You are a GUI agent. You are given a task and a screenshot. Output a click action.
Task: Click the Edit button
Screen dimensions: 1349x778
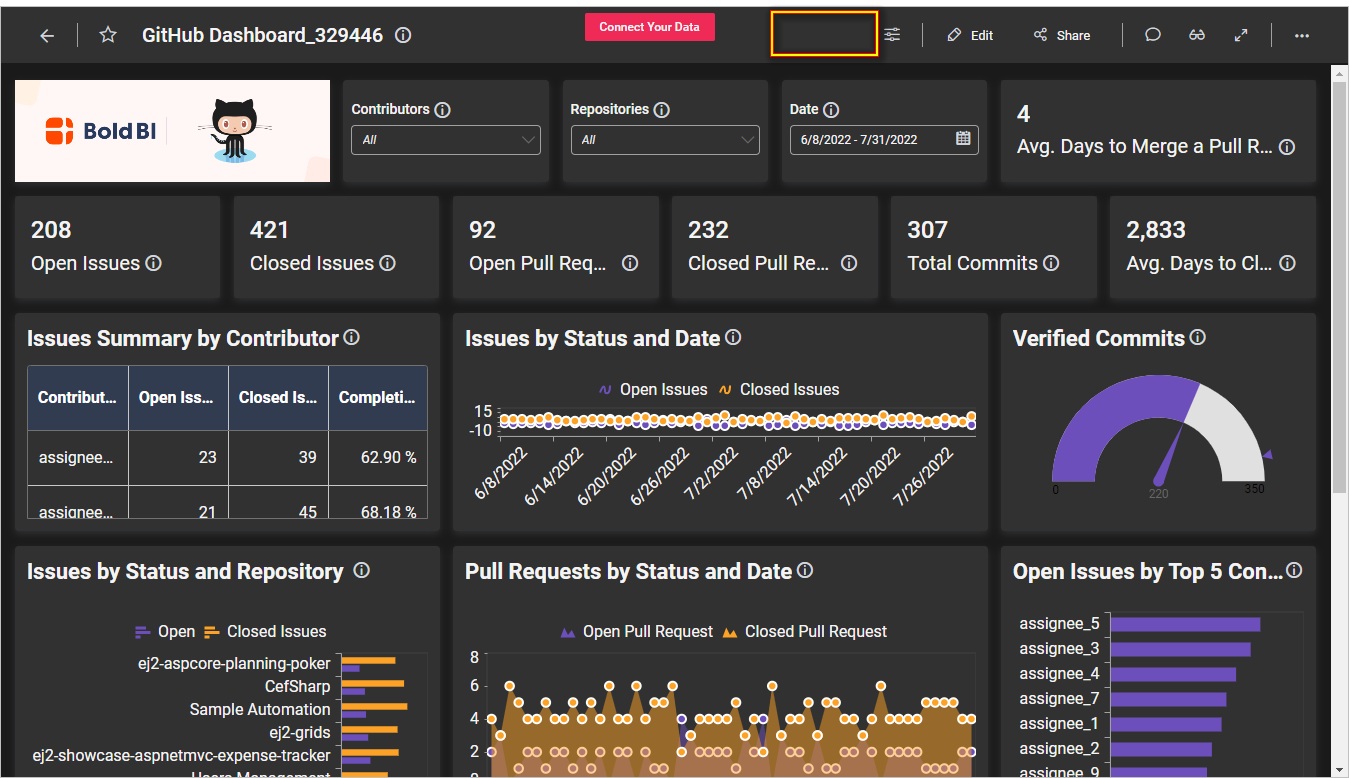(970, 35)
